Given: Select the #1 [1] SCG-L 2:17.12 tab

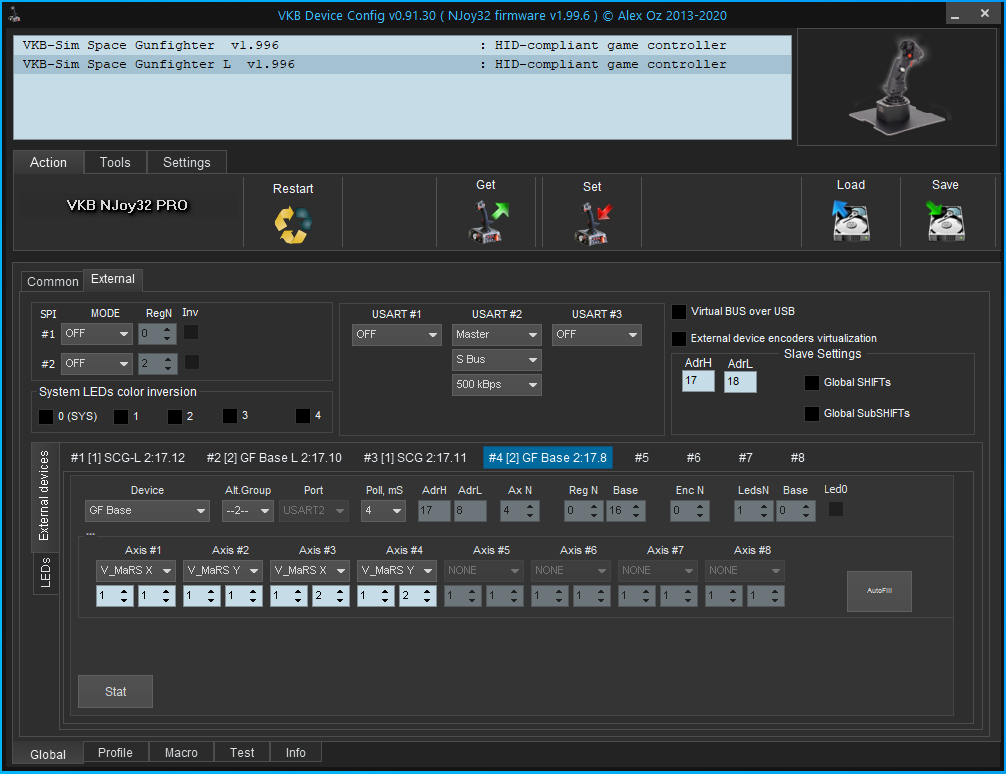Looking at the screenshot, I should [128, 458].
